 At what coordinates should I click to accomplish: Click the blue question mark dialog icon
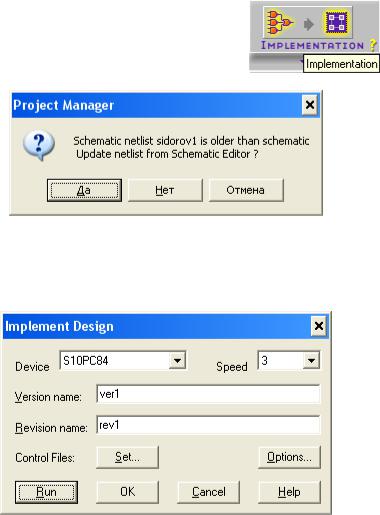[39, 146]
